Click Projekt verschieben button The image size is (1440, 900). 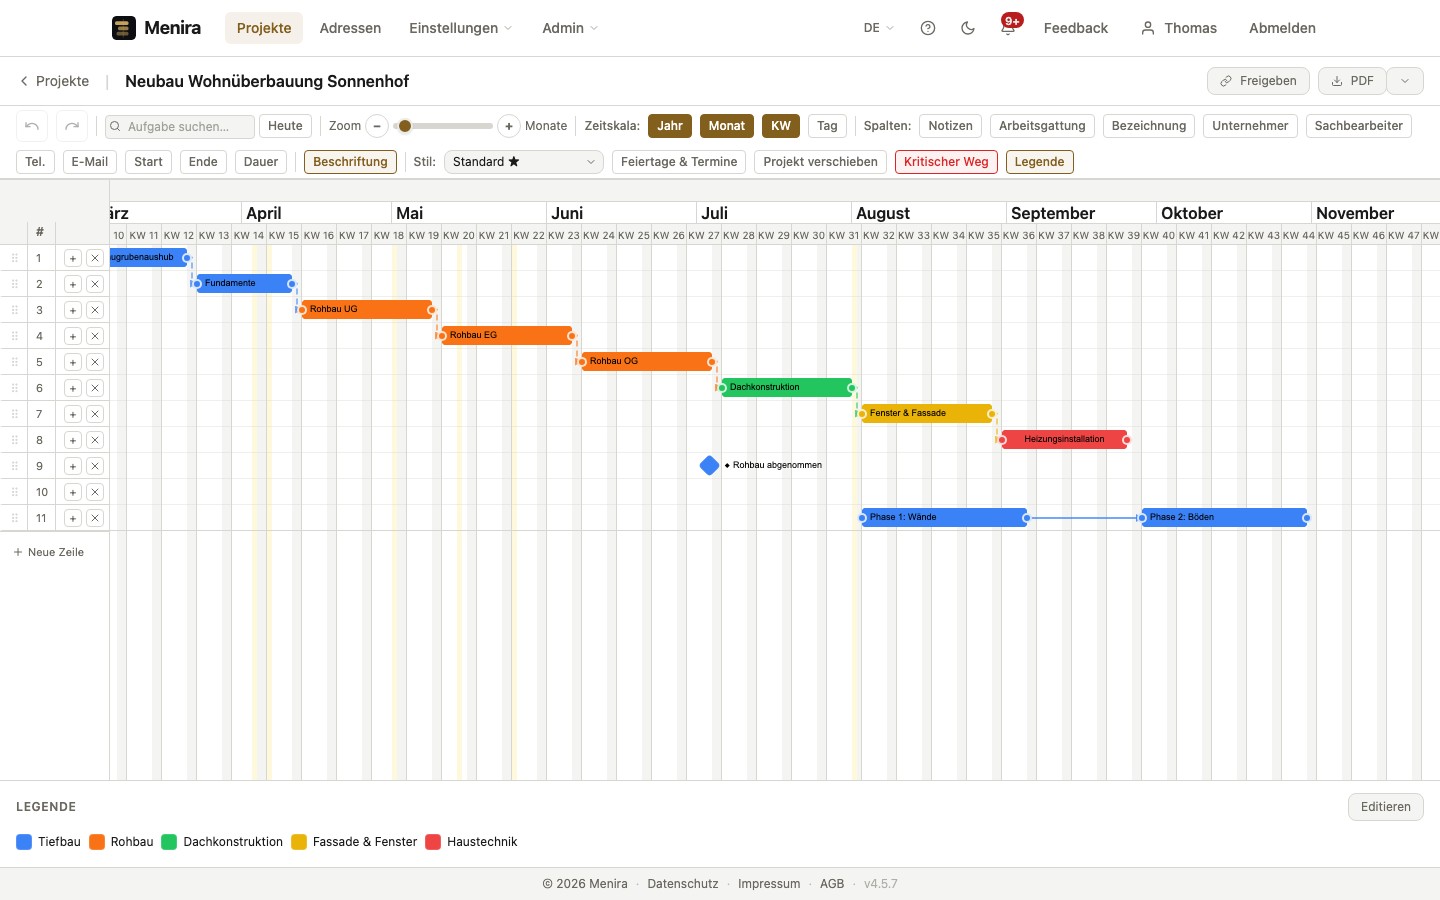coord(820,162)
